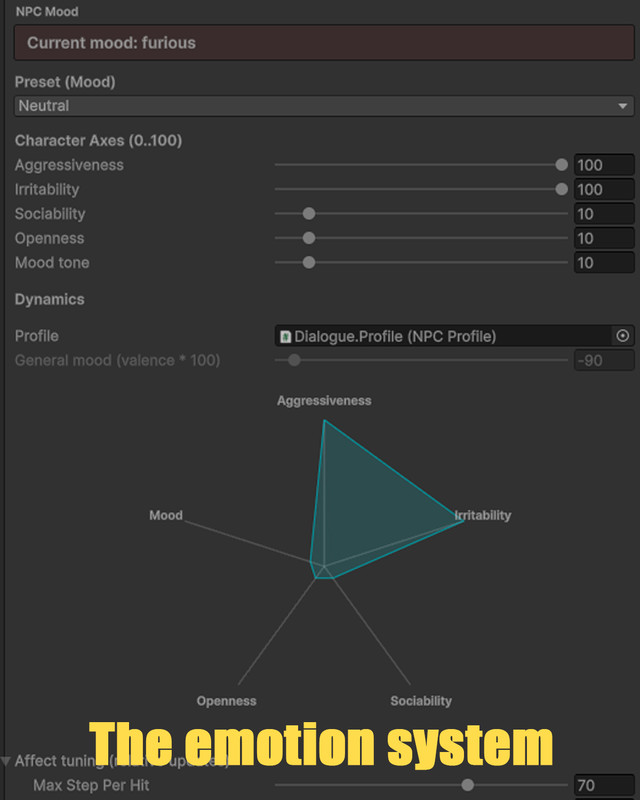Select the Openness value field
Image resolution: width=640 pixels, height=800 pixels.
pos(603,238)
